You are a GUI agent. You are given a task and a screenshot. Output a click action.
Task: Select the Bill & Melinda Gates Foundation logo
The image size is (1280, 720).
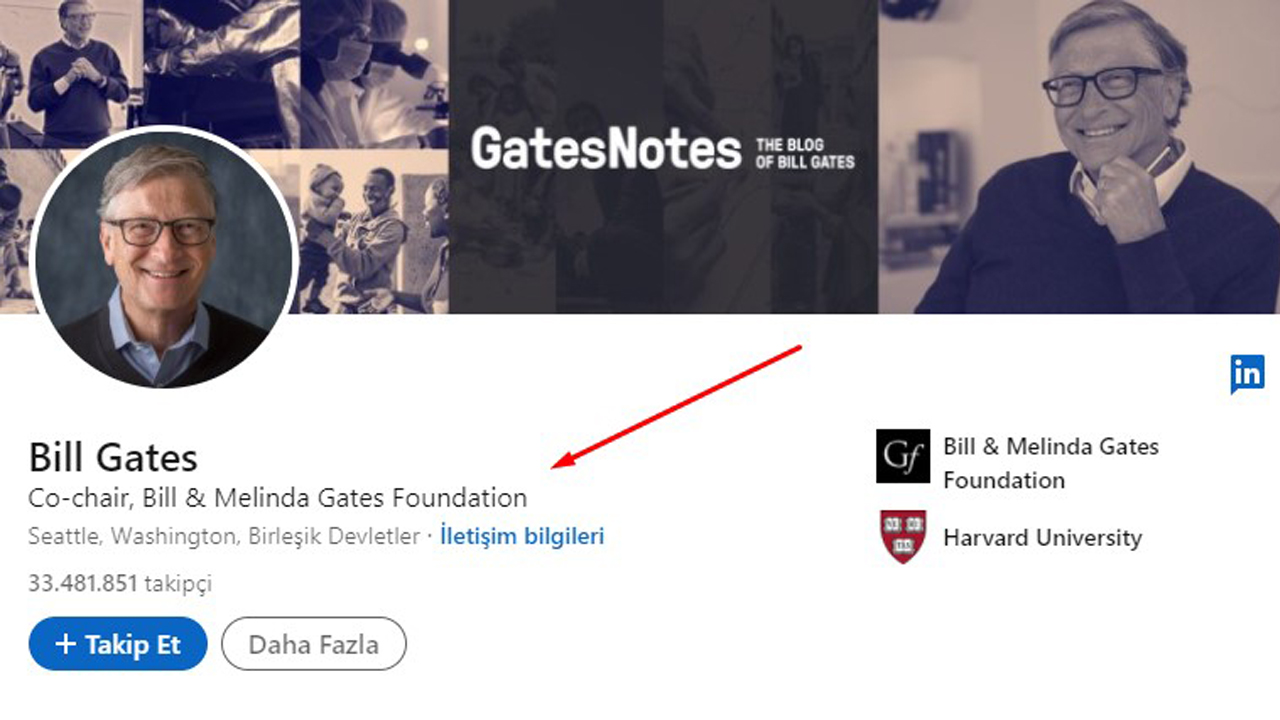(x=903, y=455)
